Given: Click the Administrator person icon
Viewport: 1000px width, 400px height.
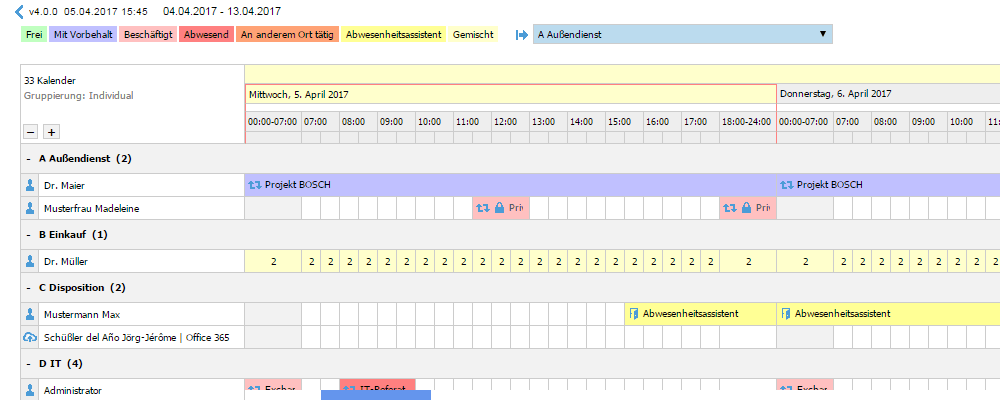Looking at the screenshot, I should point(29,390).
